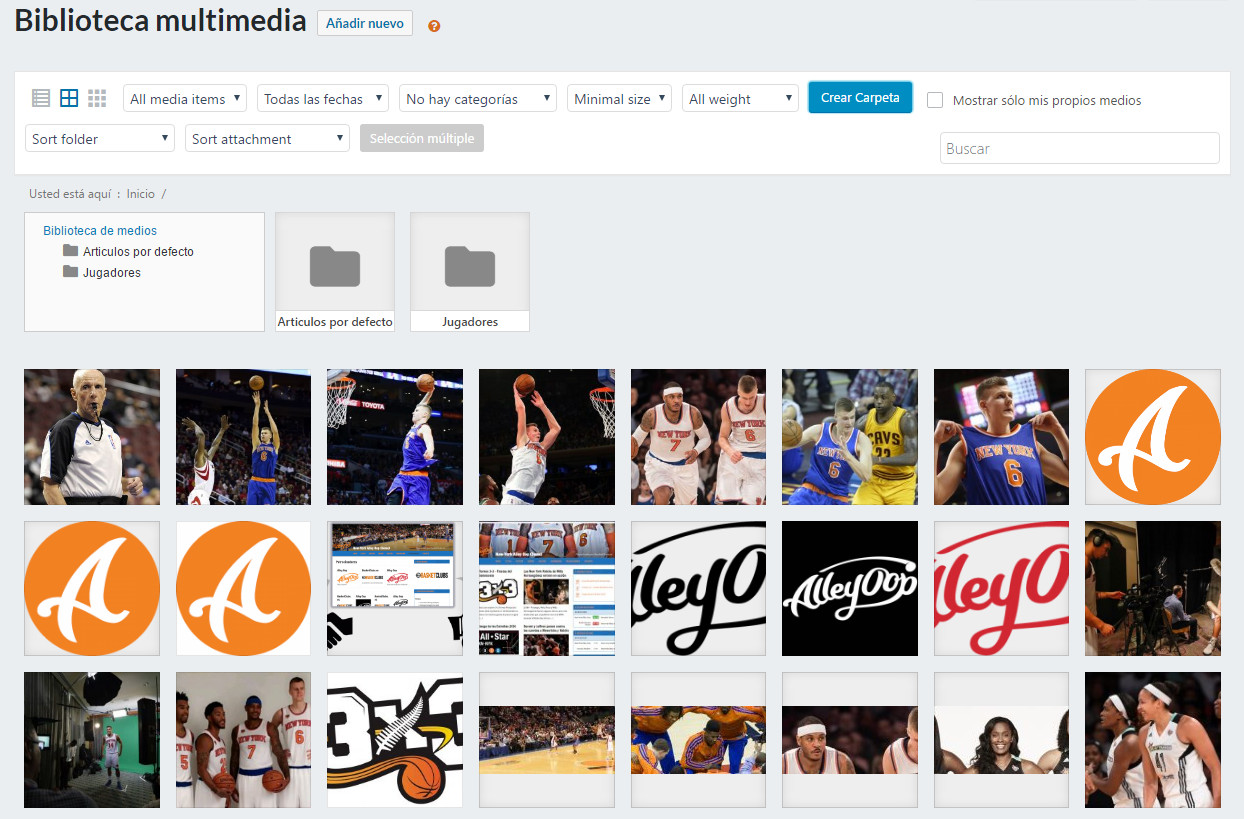This screenshot has width=1244, height=819.
Task: Select website screenshot thumbnail showing All-Star
Action: 547,588
